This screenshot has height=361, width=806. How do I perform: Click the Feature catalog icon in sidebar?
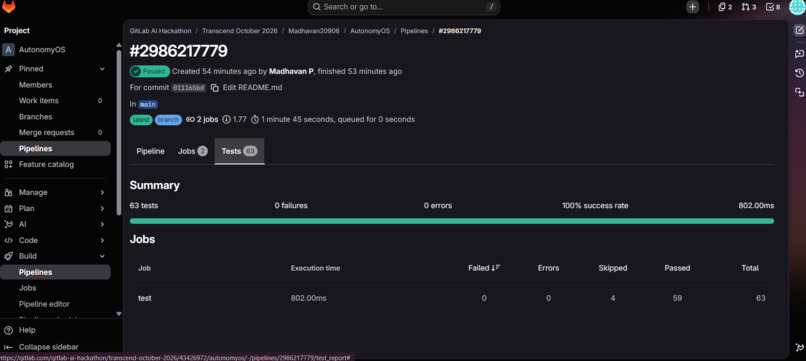(8, 165)
